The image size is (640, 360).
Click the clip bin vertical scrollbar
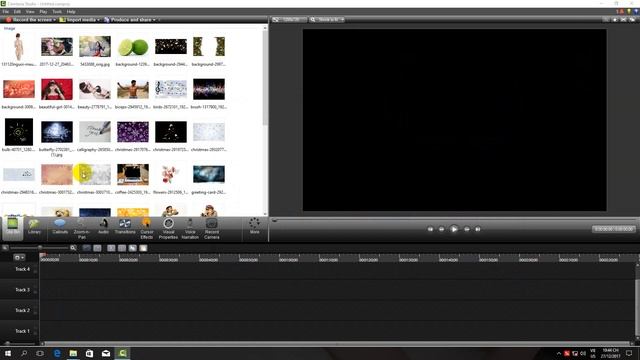(265, 78)
